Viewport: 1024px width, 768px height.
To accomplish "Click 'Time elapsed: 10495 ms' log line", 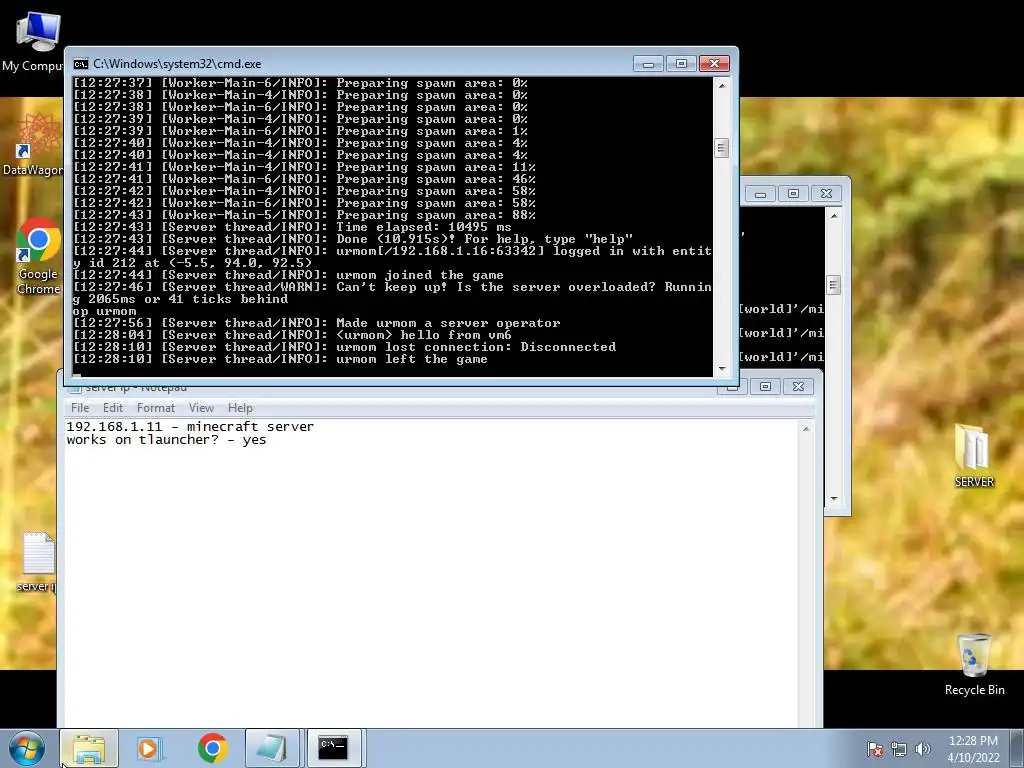I will point(292,227).
